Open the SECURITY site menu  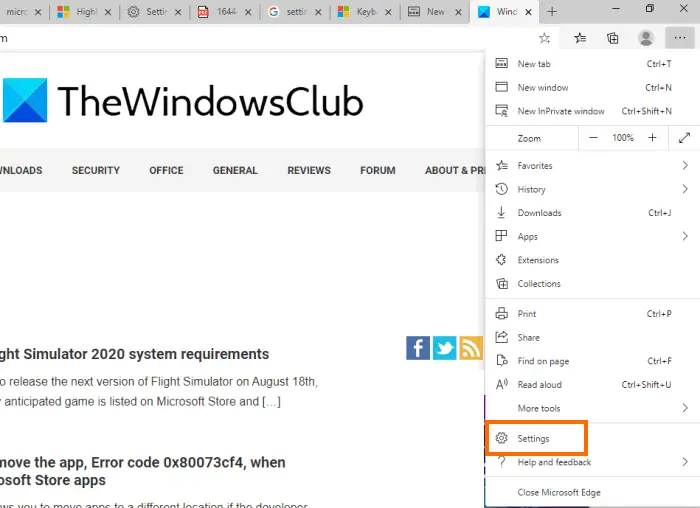[96, 171]
